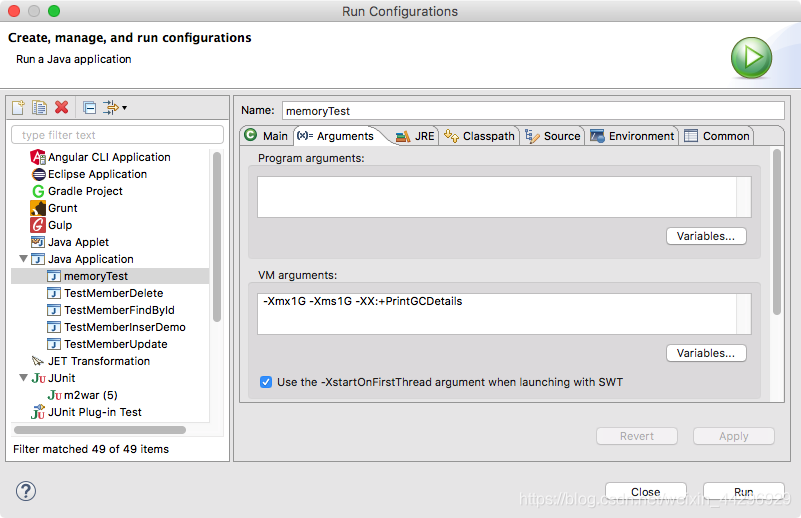Viewport: 801px width, 518px height.
Task: Click the New launch configuration icon
Action: click(x=18, y=107)
